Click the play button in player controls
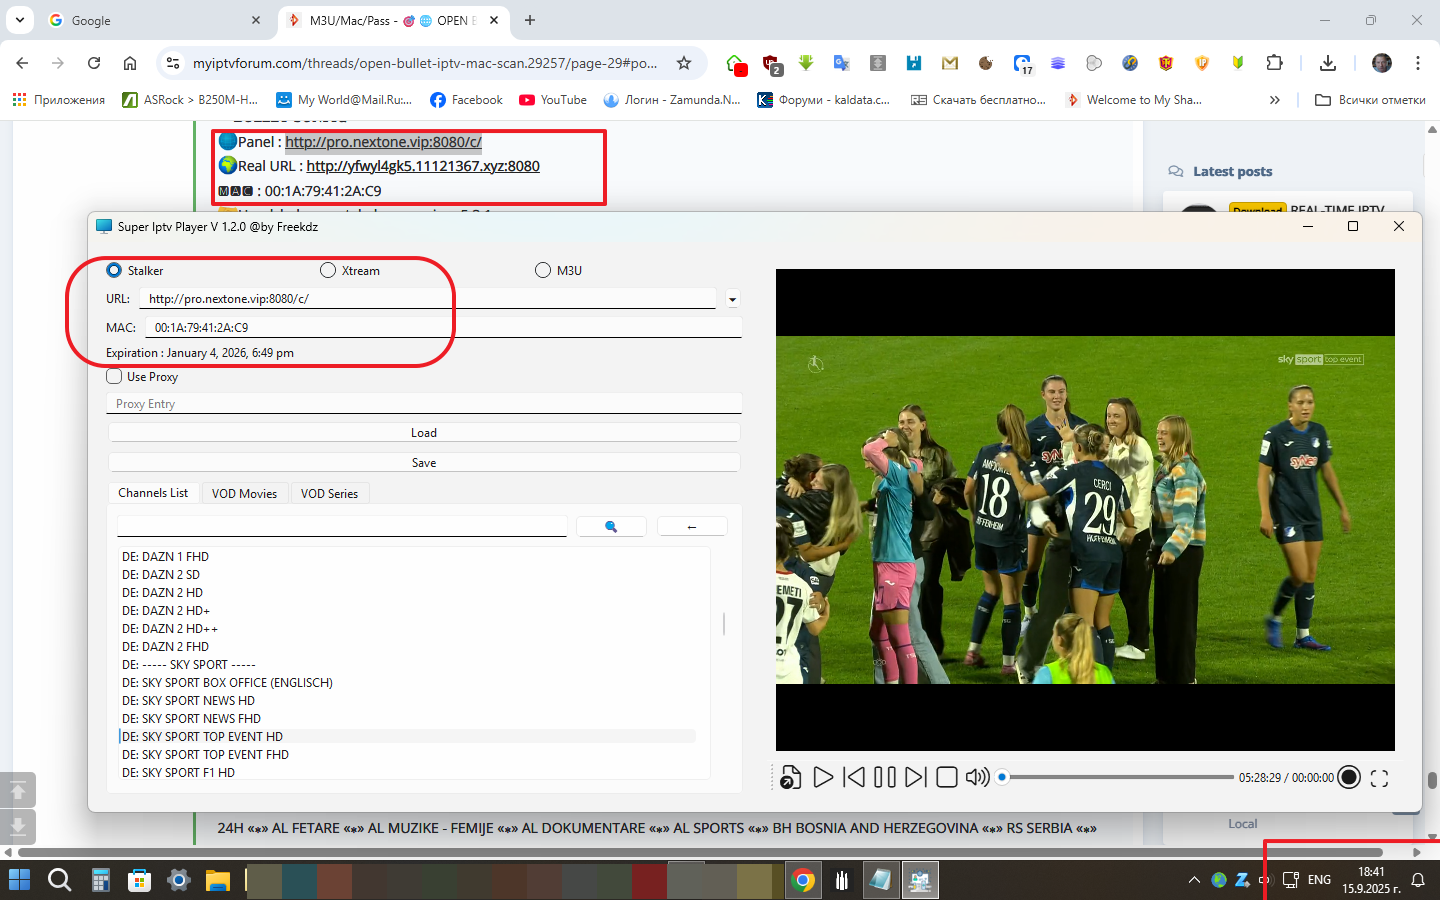The width and height of the screenshot is (1440, 900). 823,777
